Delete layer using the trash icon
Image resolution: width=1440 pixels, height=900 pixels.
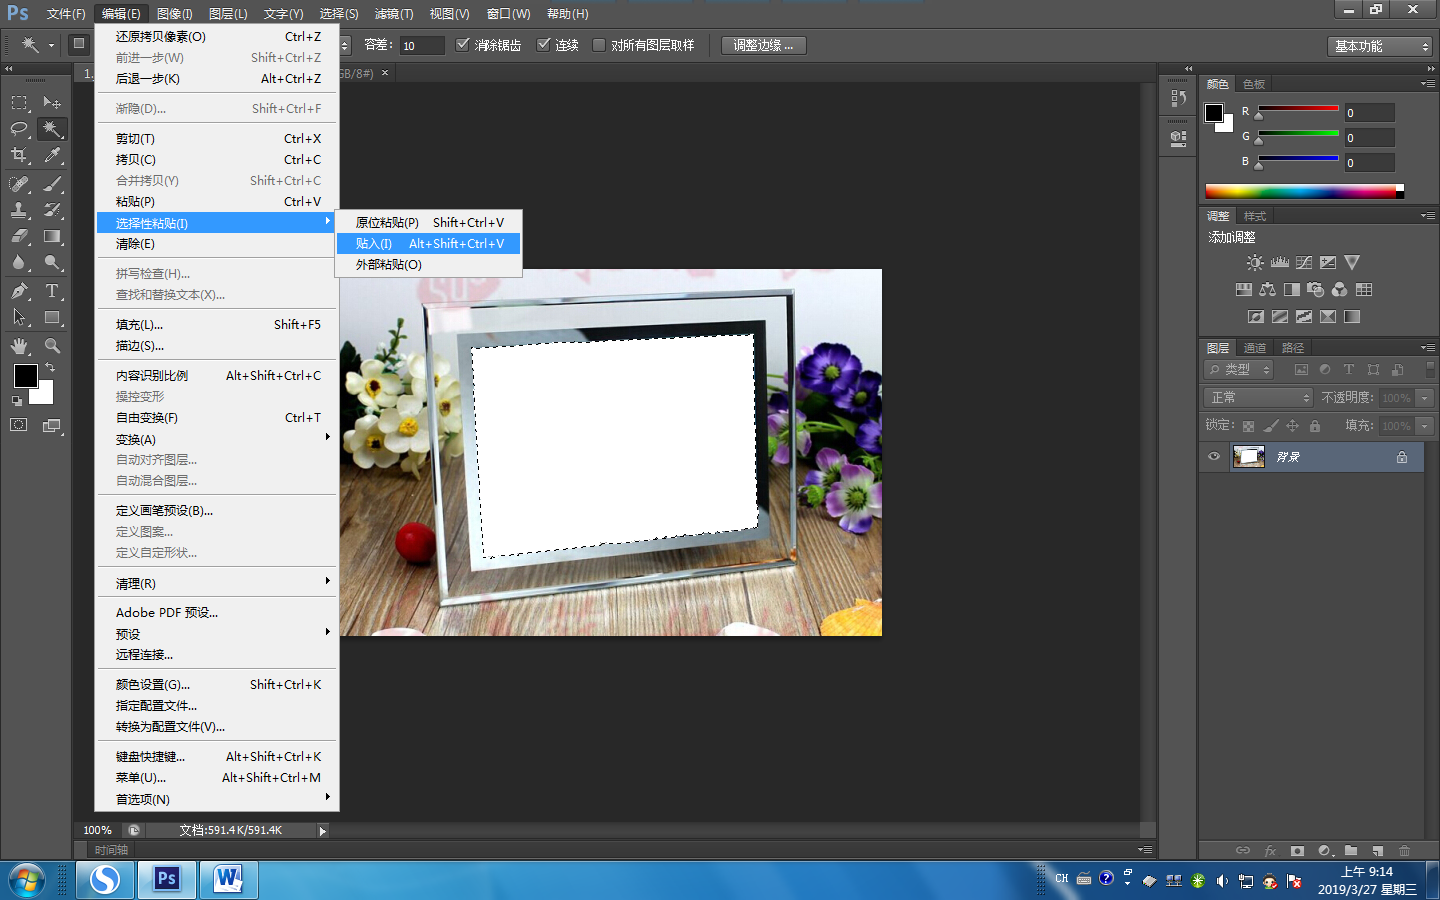point(1404,851)
